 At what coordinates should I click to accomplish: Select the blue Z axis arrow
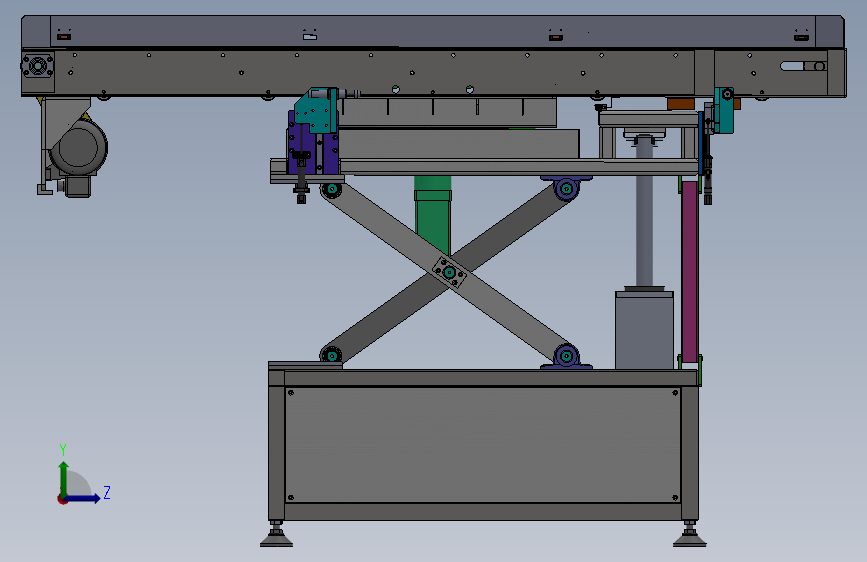click(83, 498)
